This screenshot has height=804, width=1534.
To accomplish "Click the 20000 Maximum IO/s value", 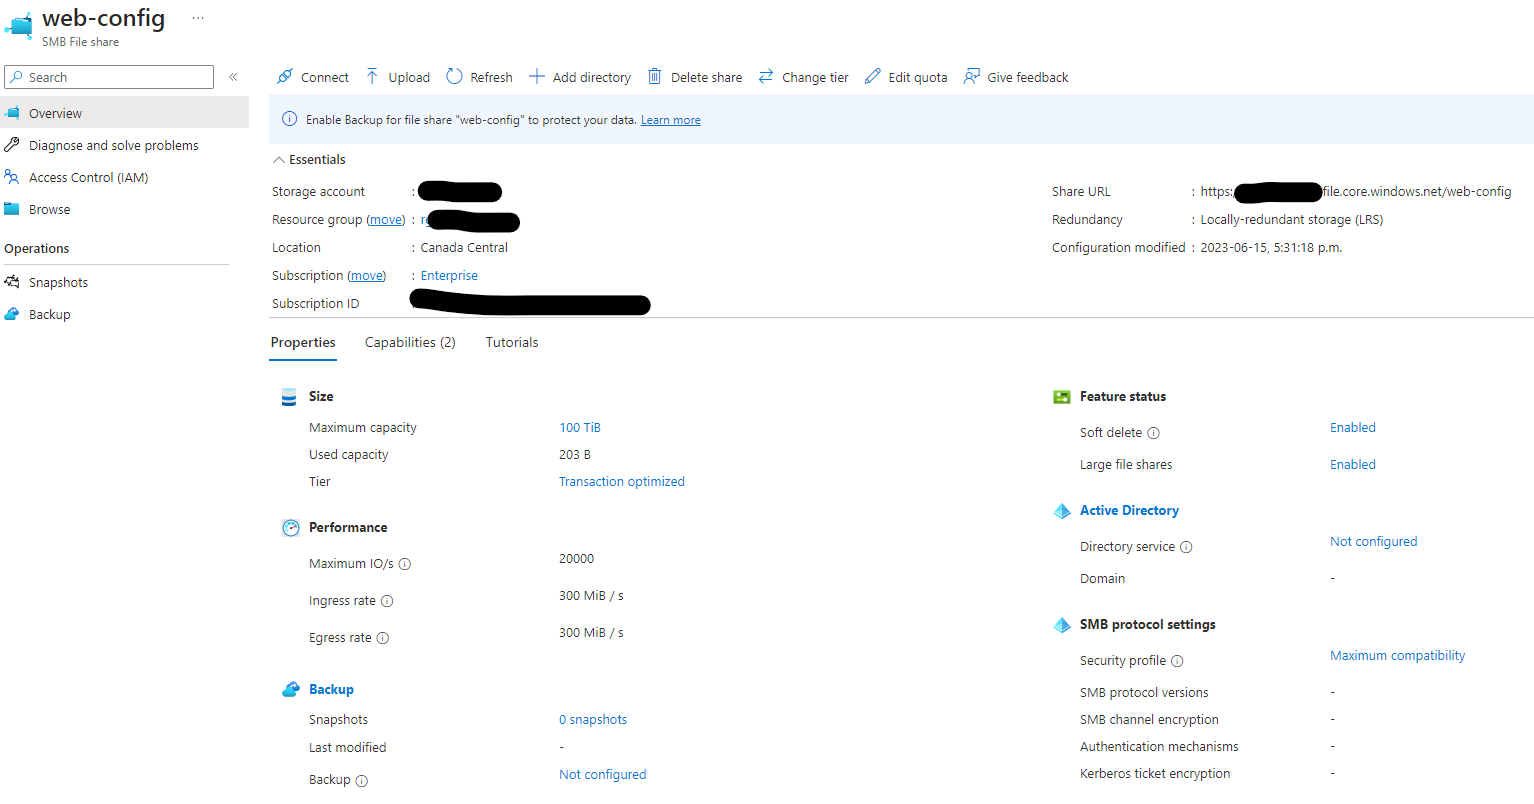I will [x=577, y=559].
